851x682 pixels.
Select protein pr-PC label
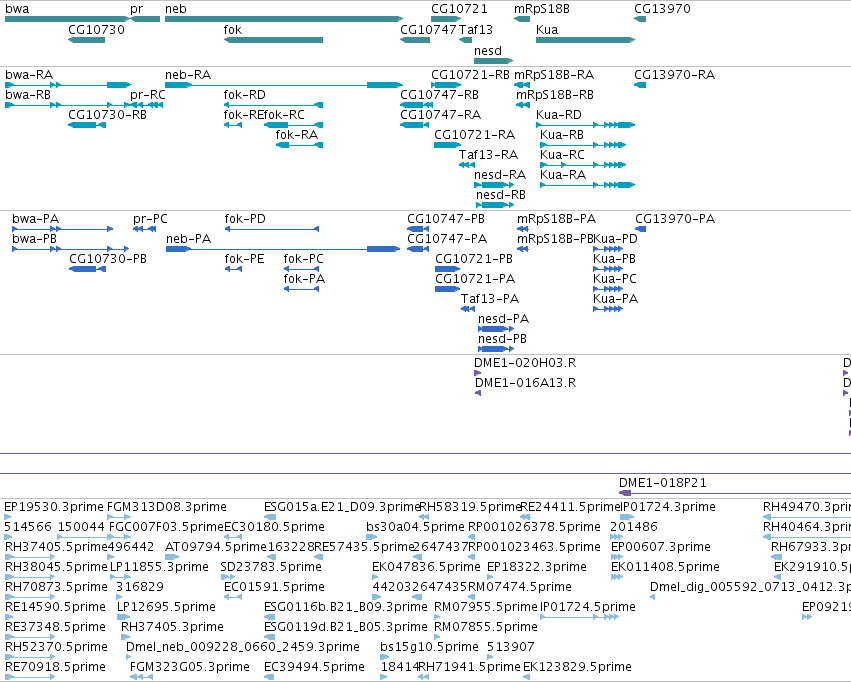150,219
